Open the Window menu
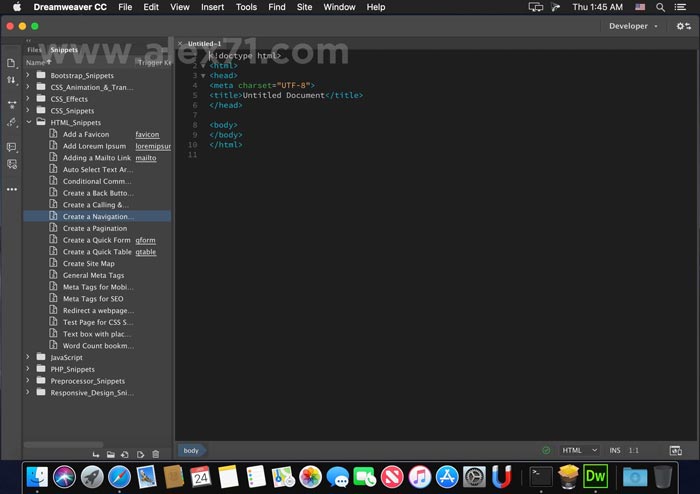 pos(339,7)
